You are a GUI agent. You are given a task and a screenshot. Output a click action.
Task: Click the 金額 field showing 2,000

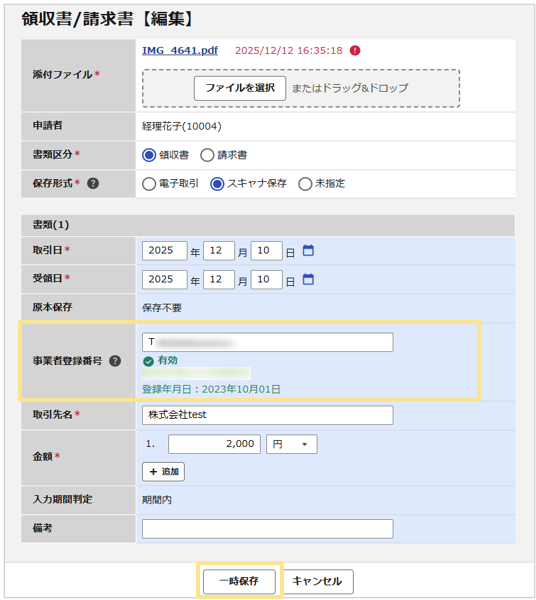214,444
